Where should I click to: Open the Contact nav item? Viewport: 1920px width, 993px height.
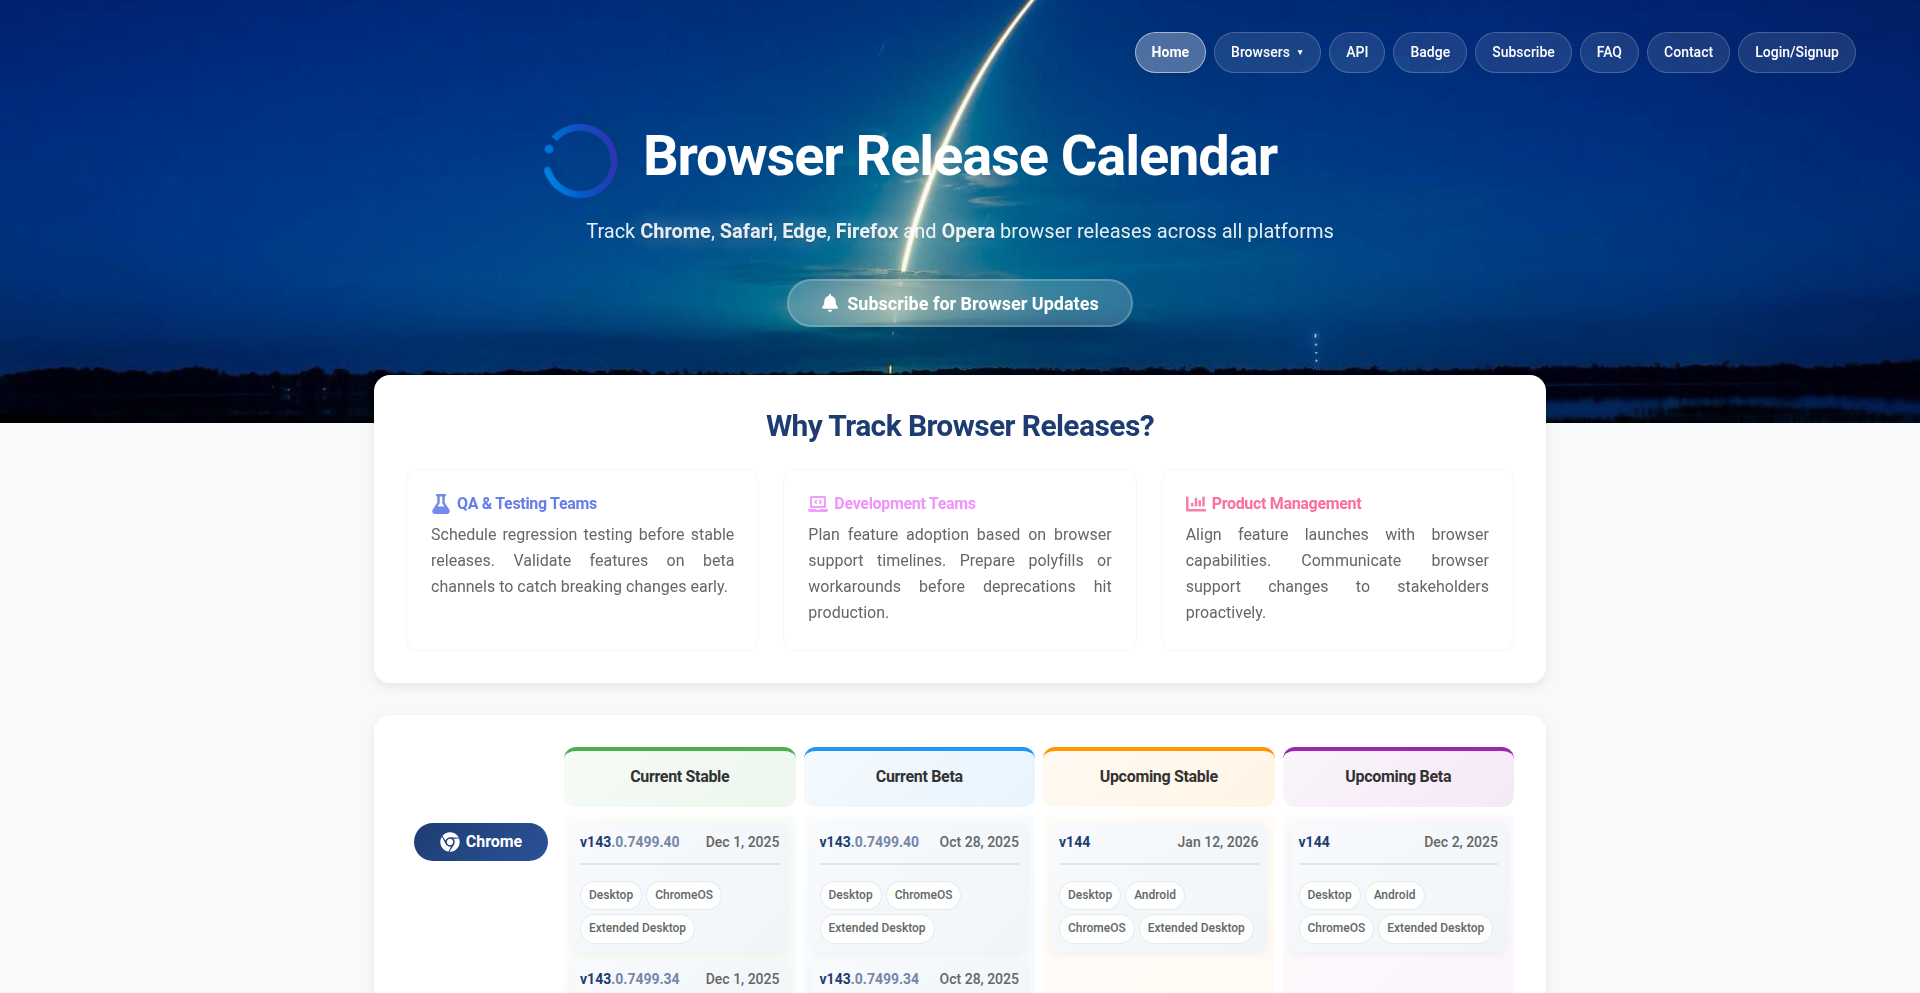tap(1688, 52)
